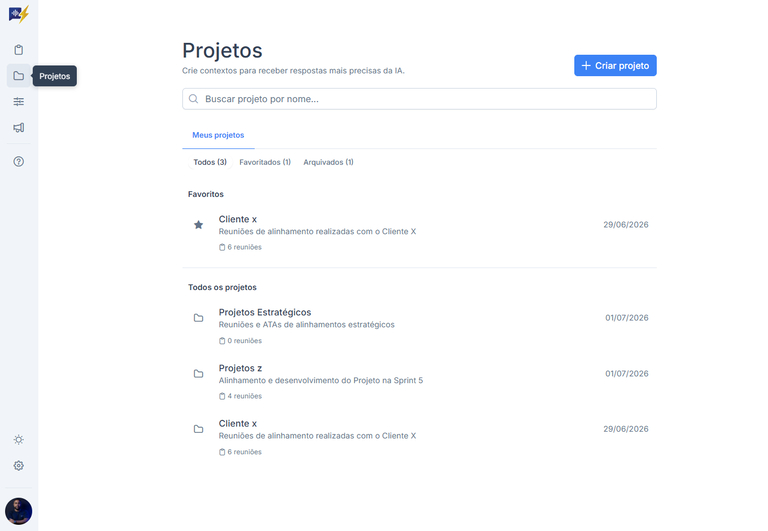
Task: Click the 6 reuniões count under Favoritos
Action: coord(240,247)
